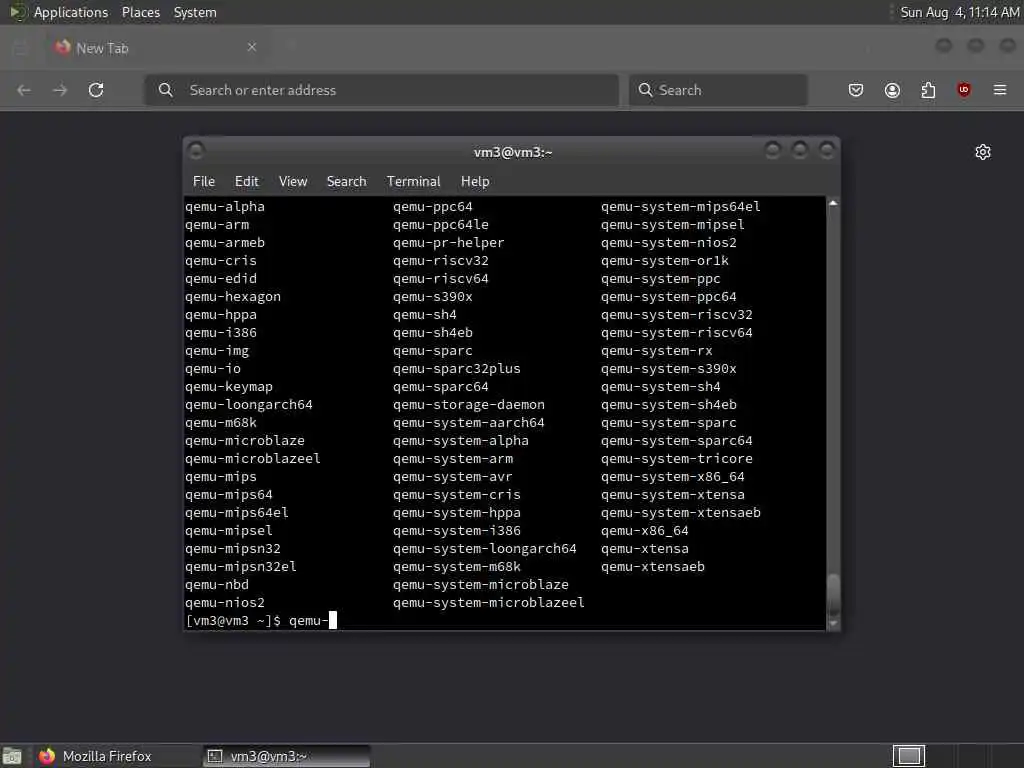Open the Applications menu in top panel
Image resolution: width=1024 pixels, height=768 pixels.
[x=71, y=12]
